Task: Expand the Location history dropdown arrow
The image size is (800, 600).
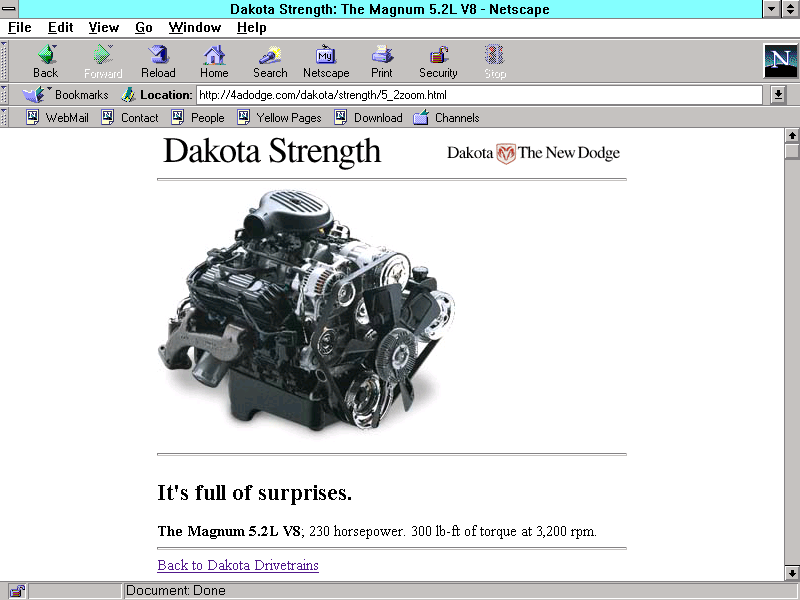Action: tap(779, 95)
